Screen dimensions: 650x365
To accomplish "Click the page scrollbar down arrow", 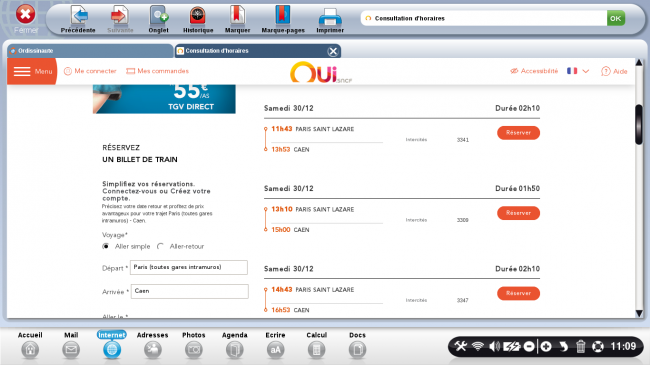I will 639,314.
